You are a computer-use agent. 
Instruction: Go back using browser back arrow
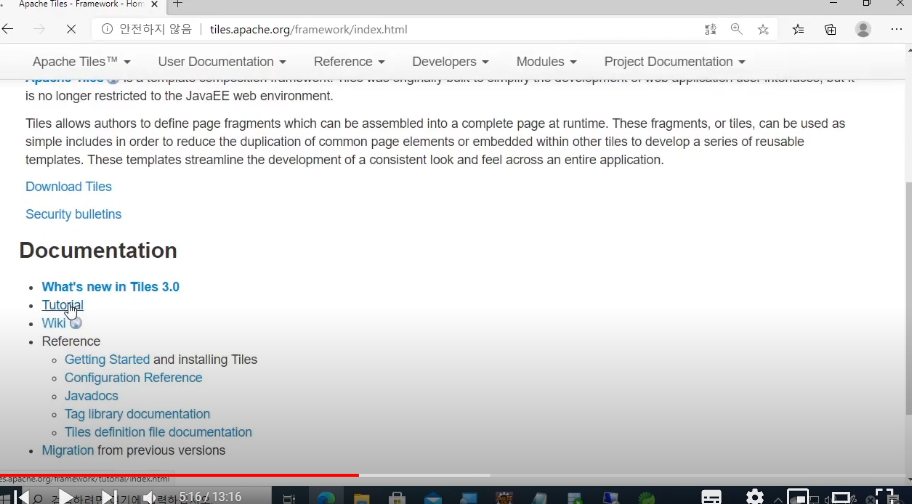pos(8,29)
